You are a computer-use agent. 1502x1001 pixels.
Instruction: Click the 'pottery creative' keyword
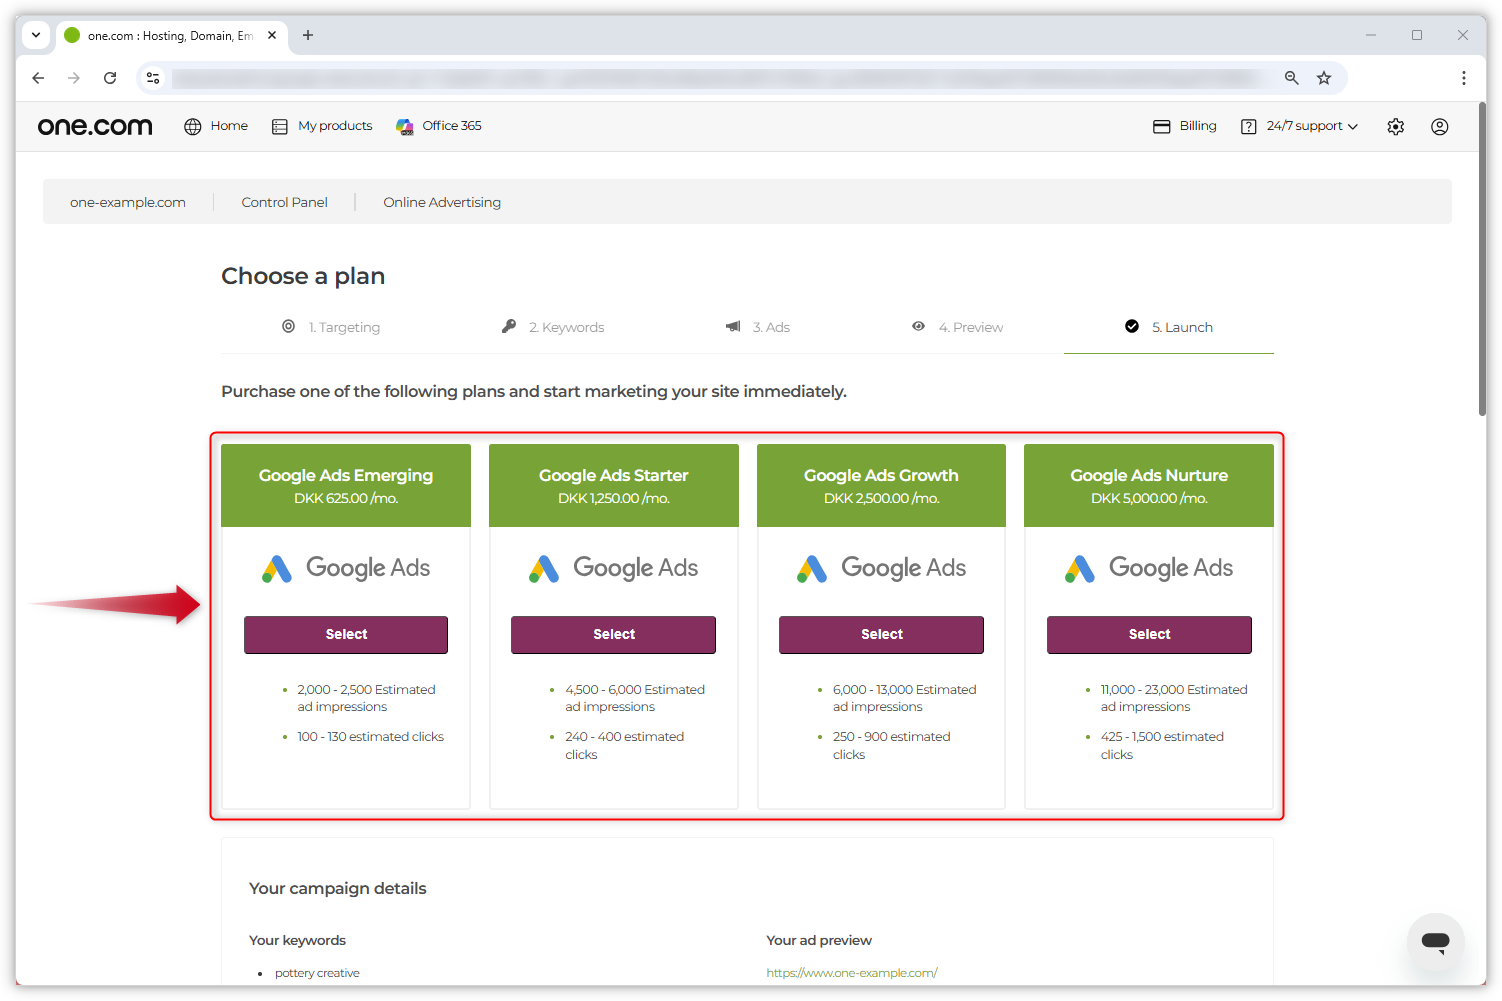[x=317, y=973]
